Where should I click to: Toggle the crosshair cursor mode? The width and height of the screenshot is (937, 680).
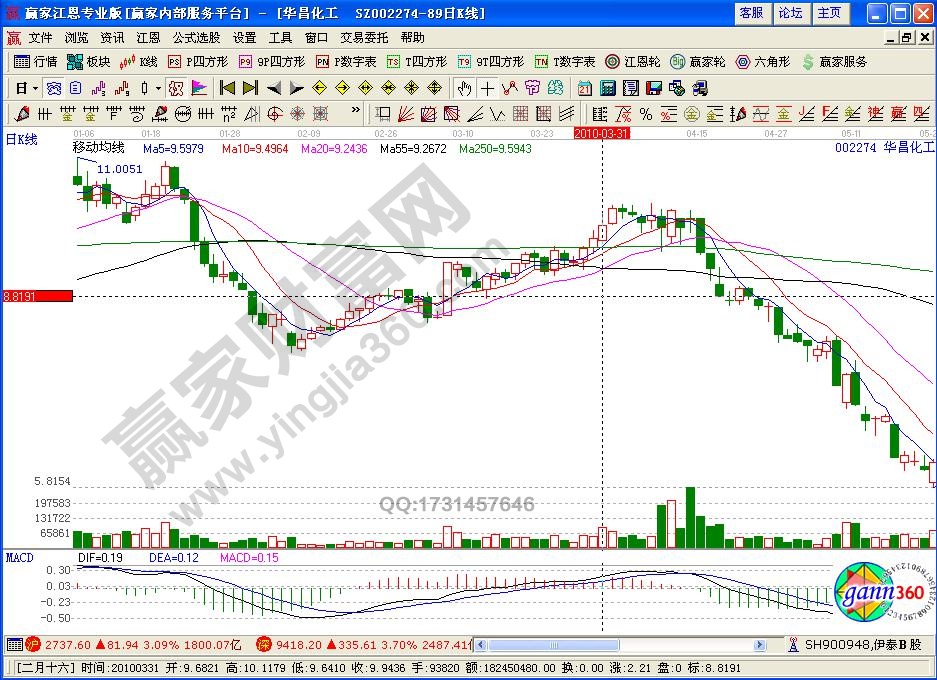487,88
